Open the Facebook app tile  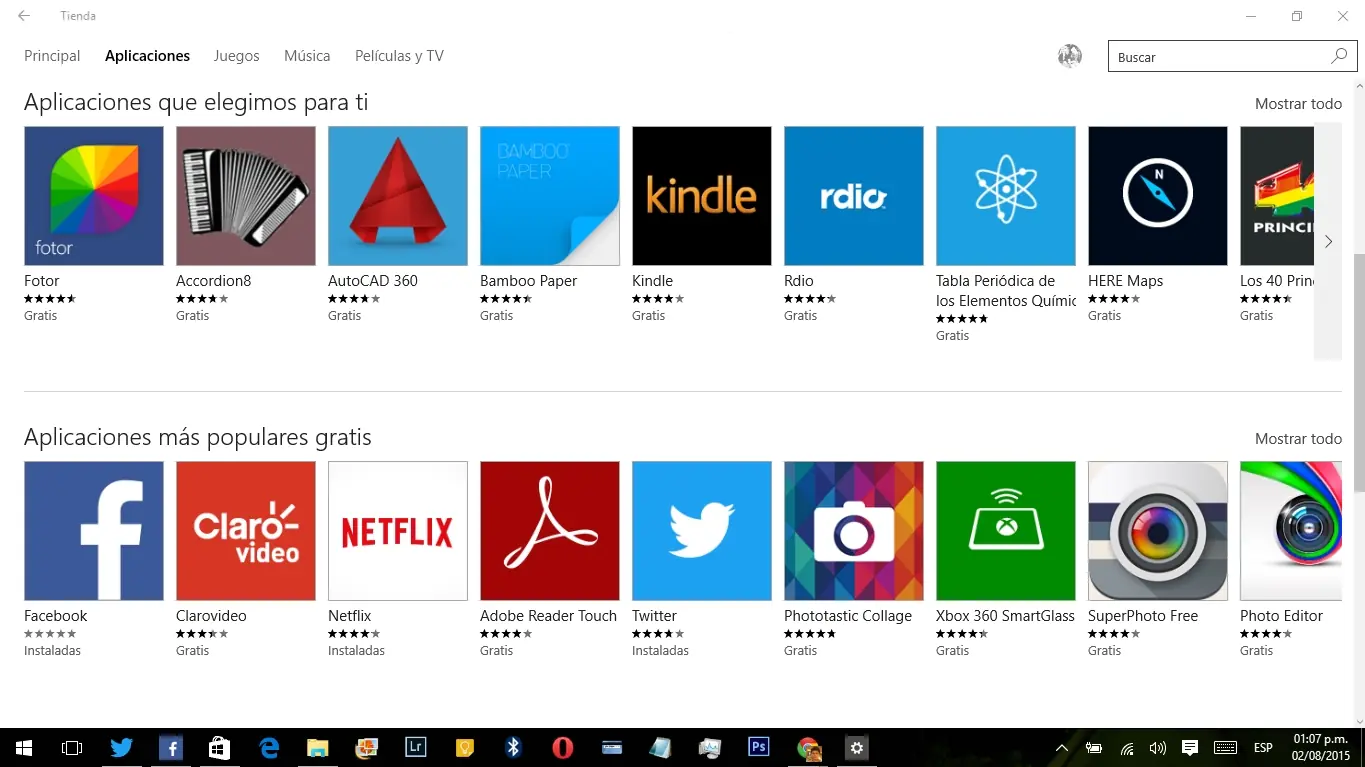pyautogui.click(x=94, y=531)
